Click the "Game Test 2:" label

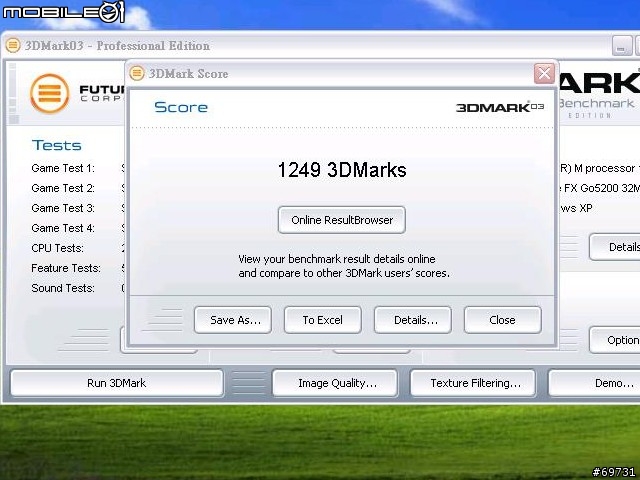tap(63, 188)
